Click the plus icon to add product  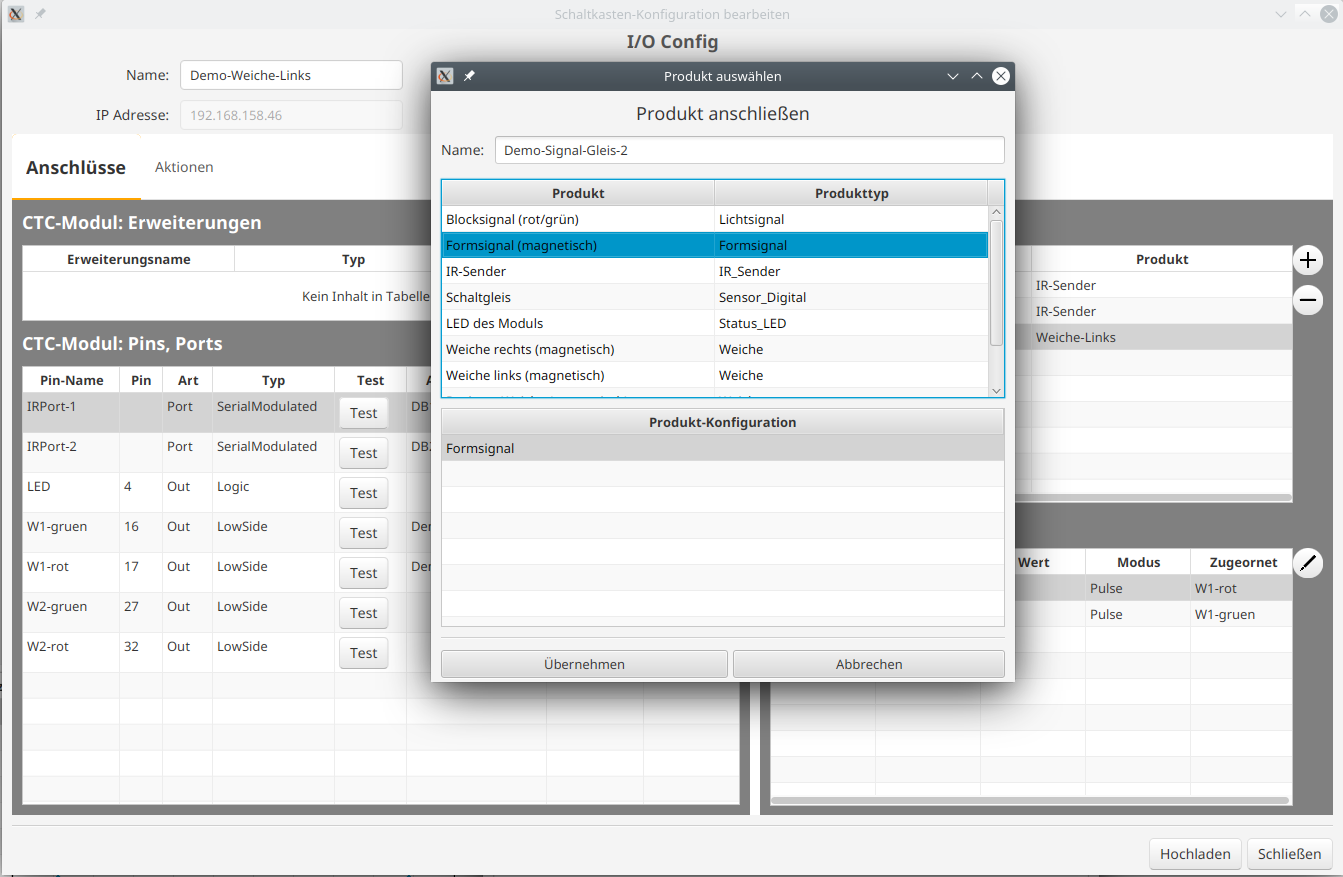click(x=1308, y=261)
